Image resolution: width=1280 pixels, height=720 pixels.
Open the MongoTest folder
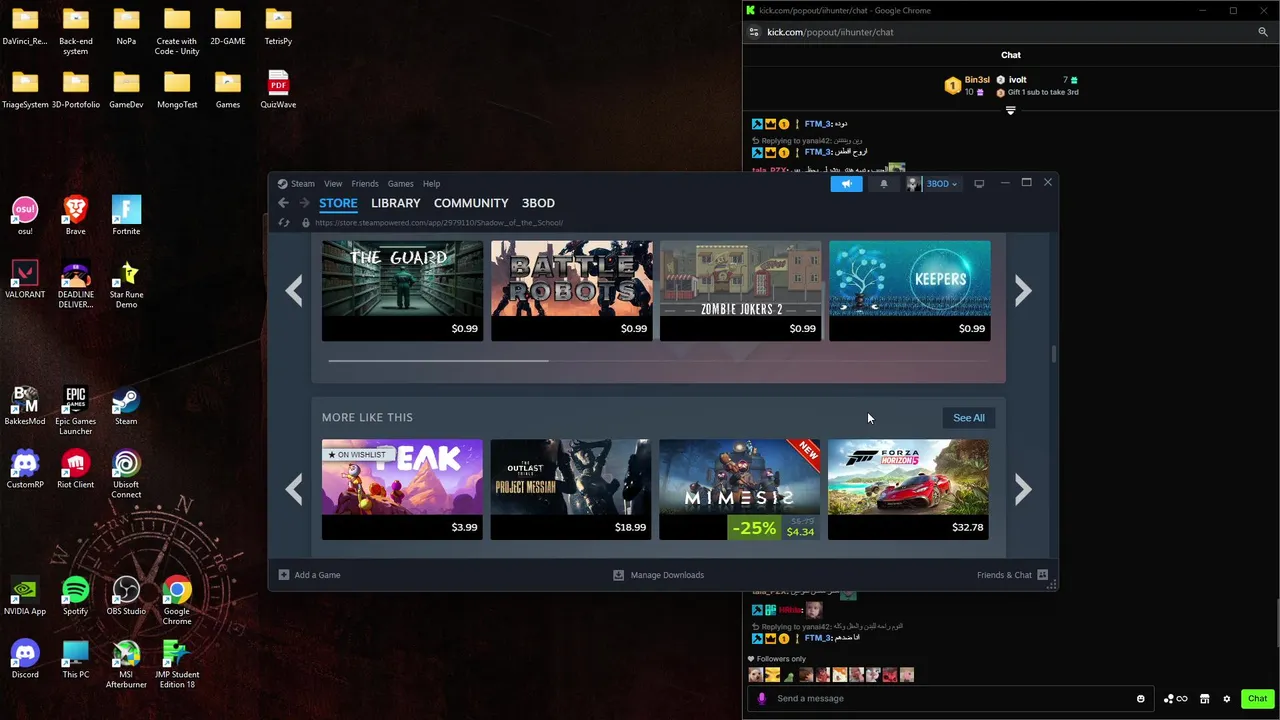click(x=177, y=89)
